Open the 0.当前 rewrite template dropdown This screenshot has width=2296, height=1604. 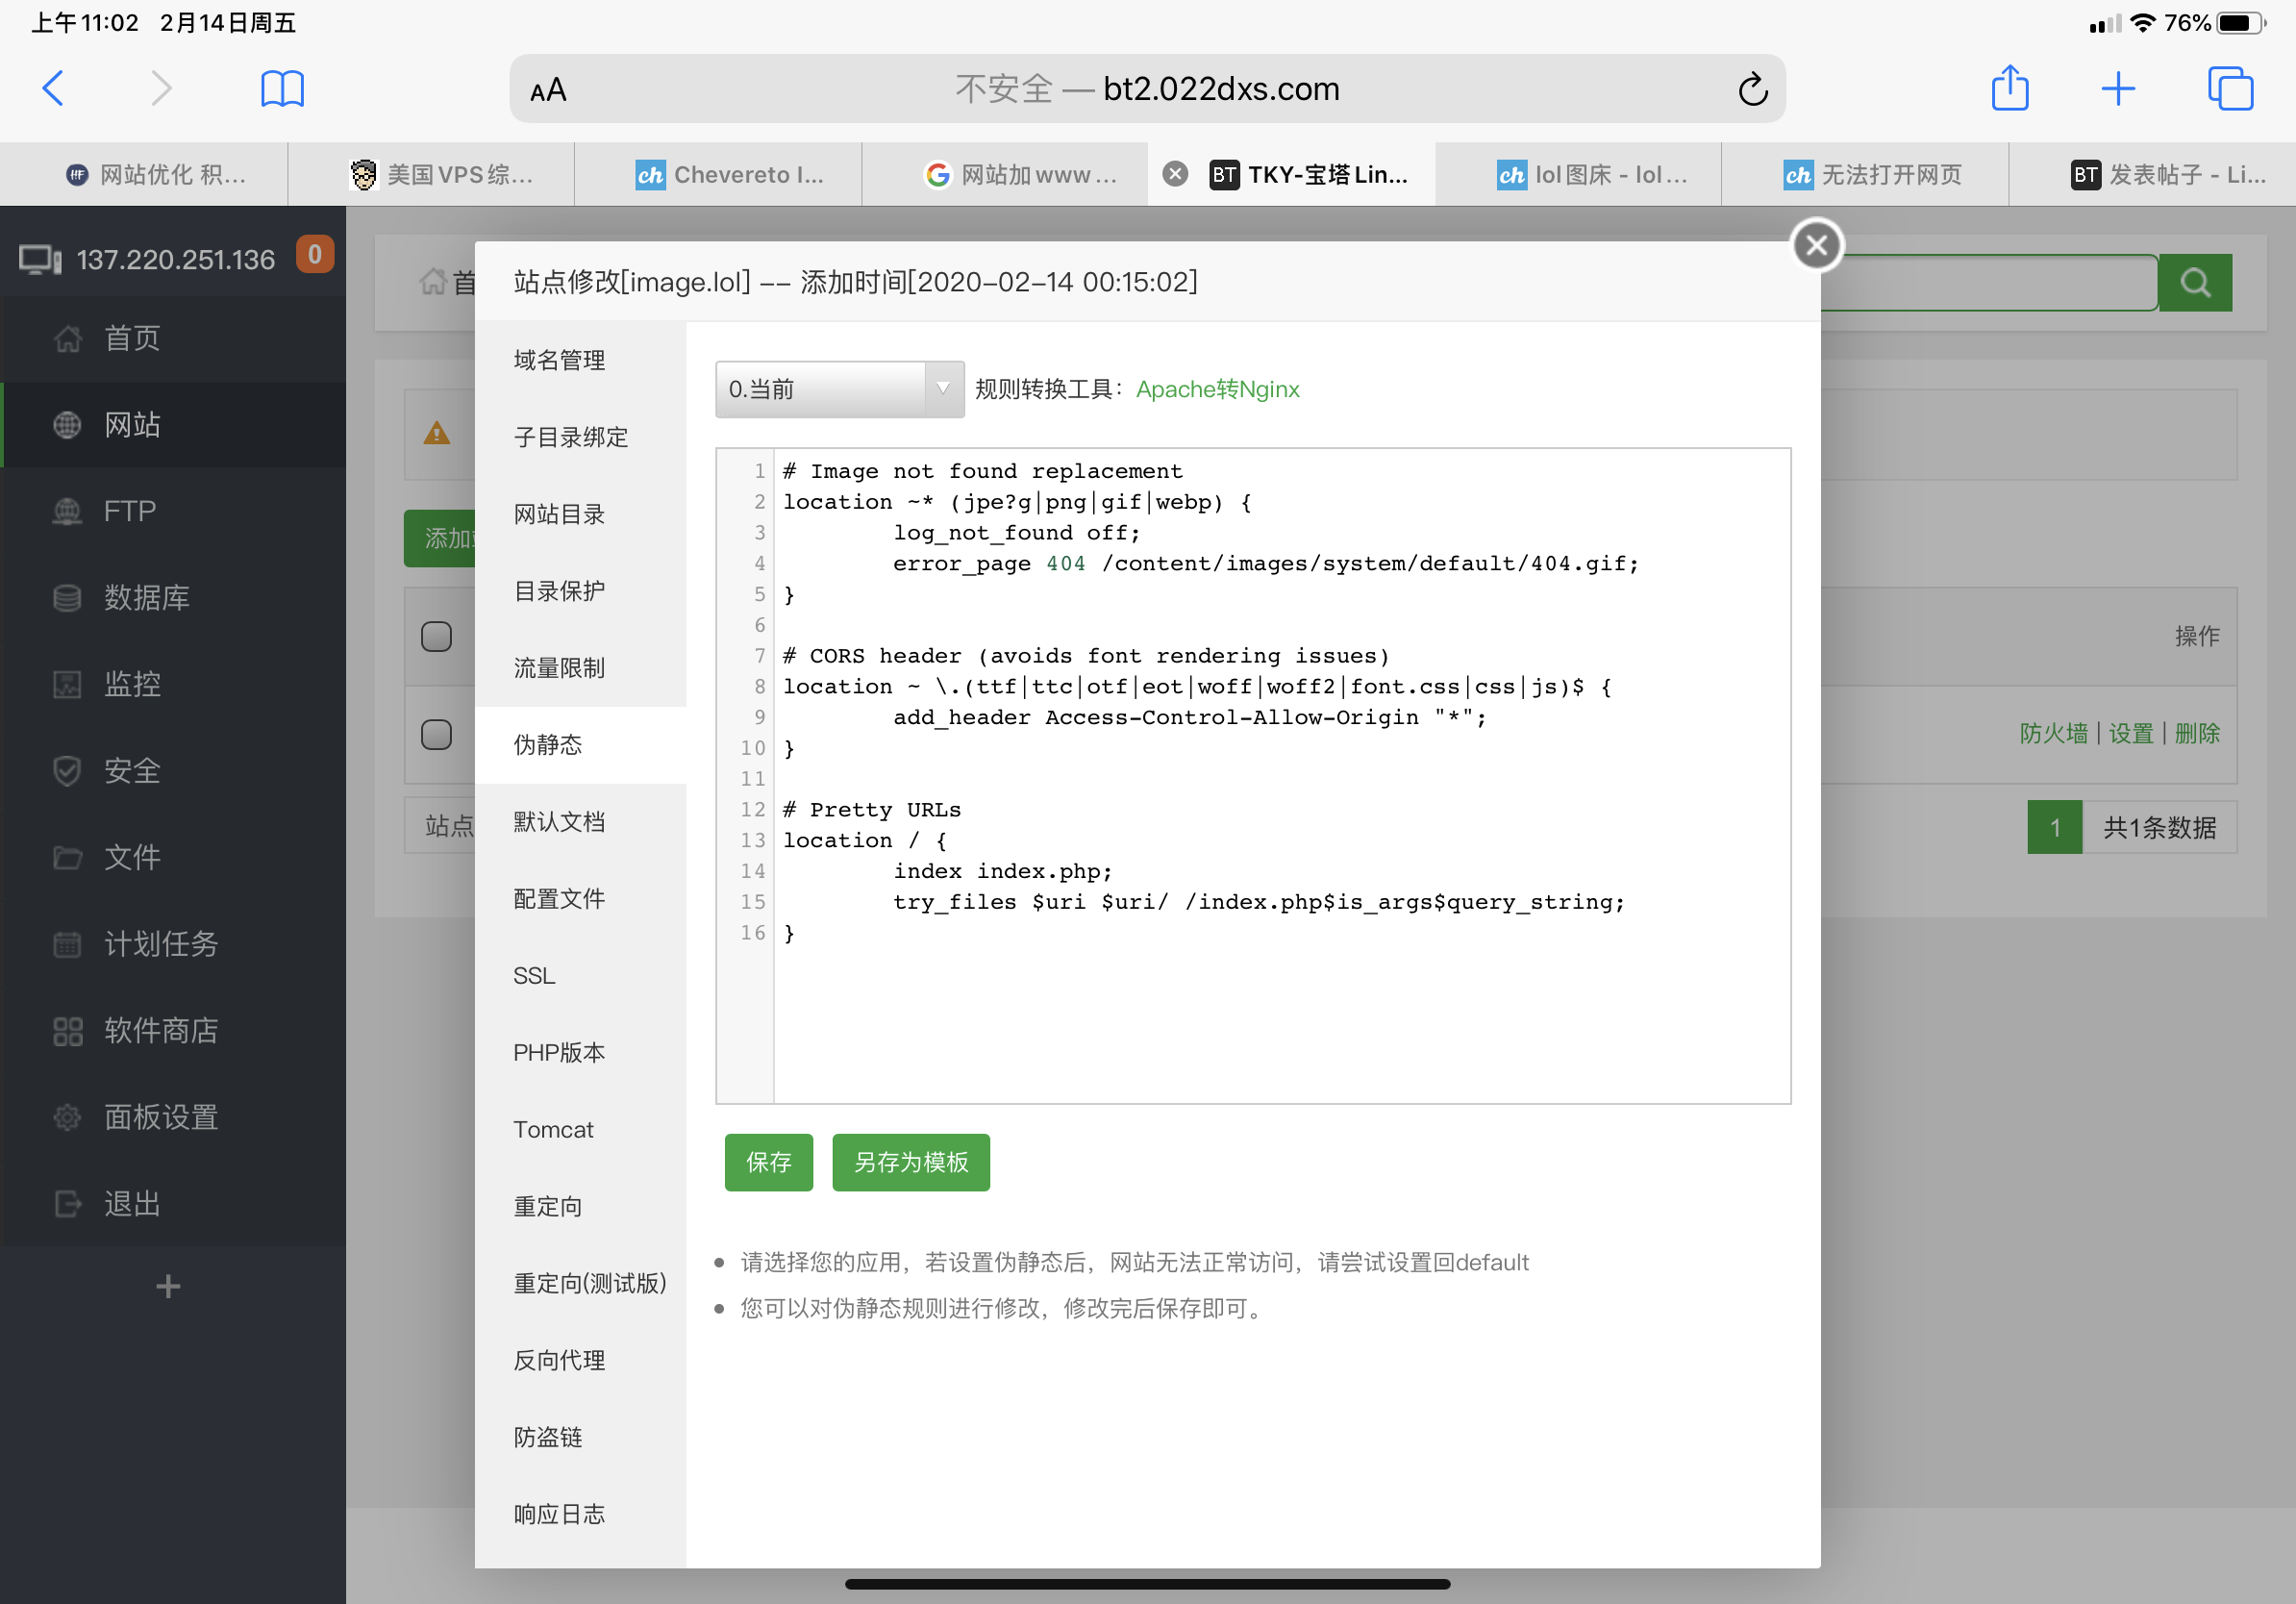point(840,389)
